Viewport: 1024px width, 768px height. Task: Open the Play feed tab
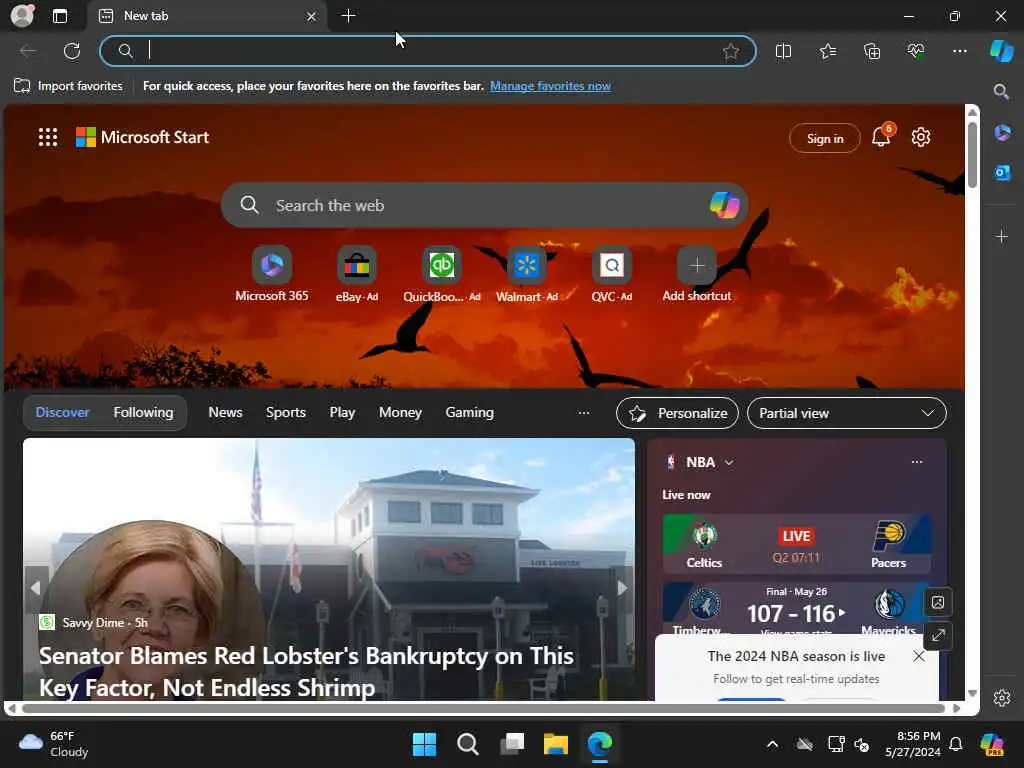point(342,413)
